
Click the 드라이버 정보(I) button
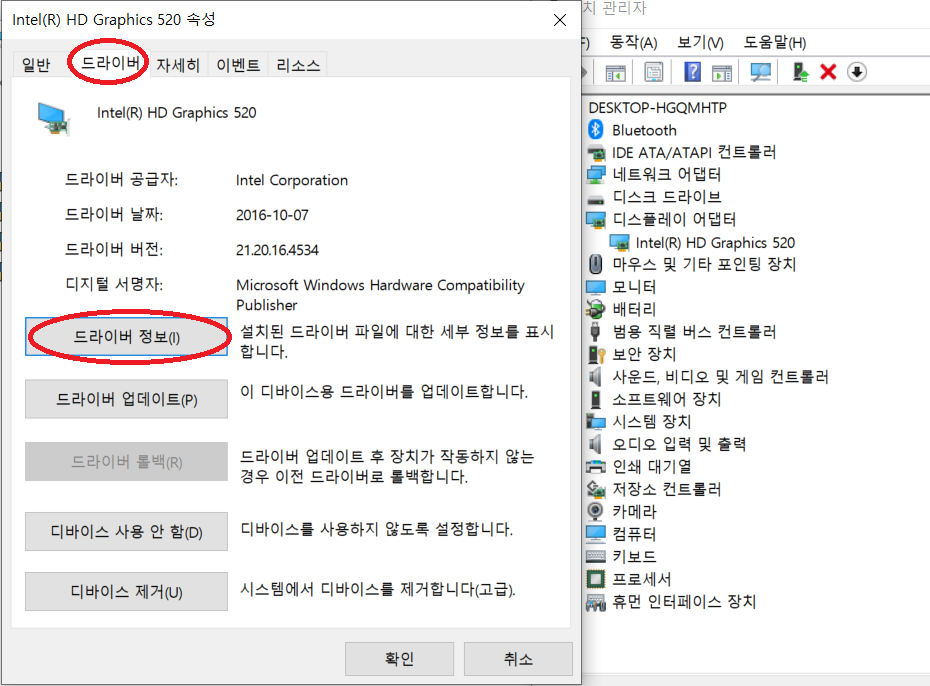126,337
